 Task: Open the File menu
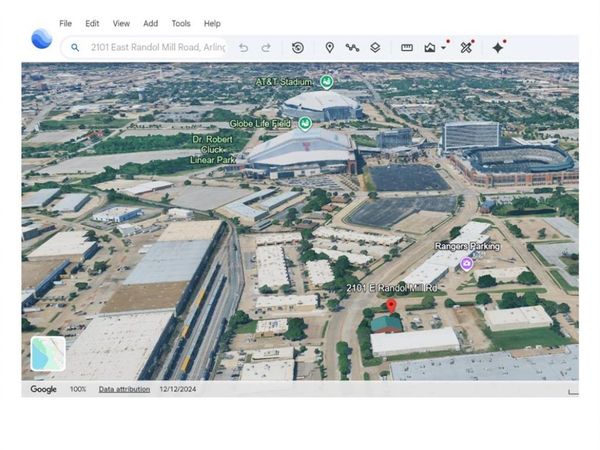click(x=65, y=24)
